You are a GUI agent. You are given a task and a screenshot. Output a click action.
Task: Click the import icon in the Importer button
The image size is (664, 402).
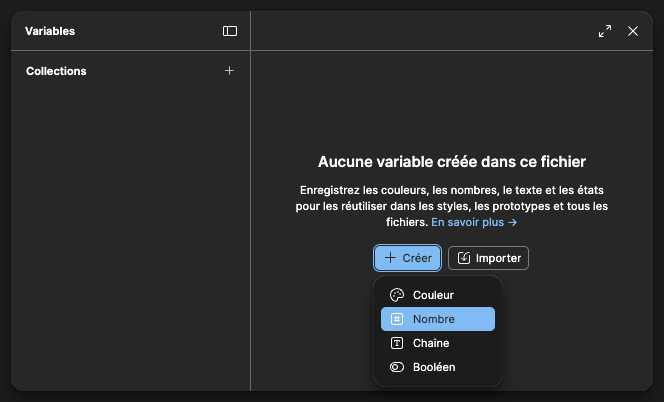pos(464,258)
